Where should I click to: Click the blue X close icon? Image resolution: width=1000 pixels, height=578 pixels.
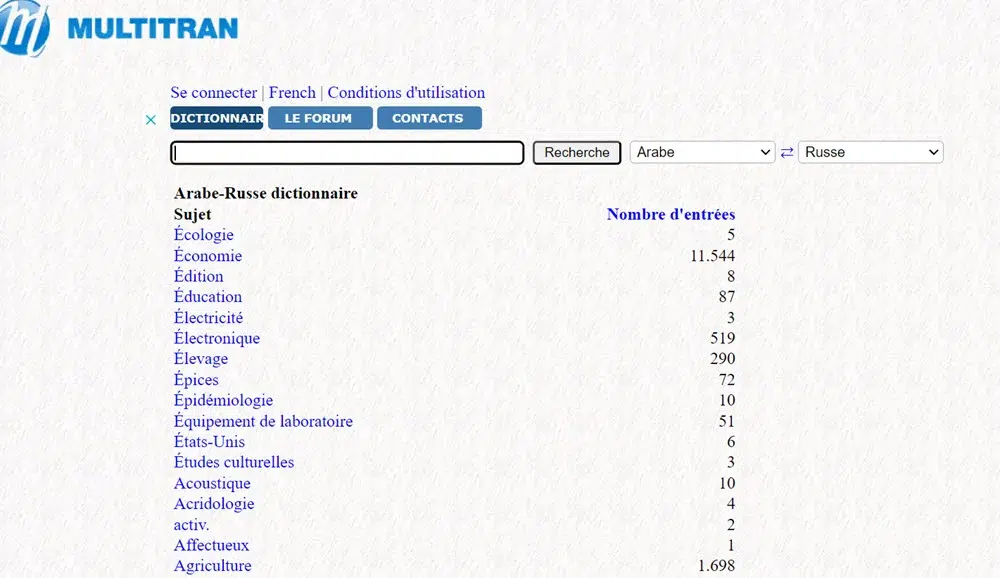151,120
